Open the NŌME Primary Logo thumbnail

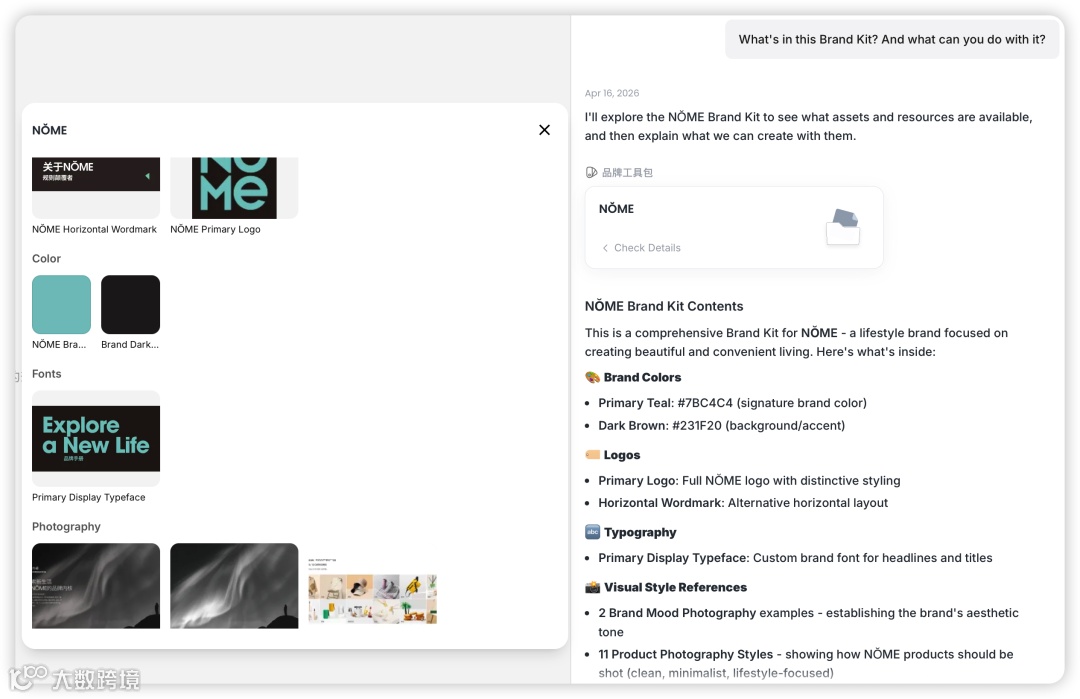(234, 187)
